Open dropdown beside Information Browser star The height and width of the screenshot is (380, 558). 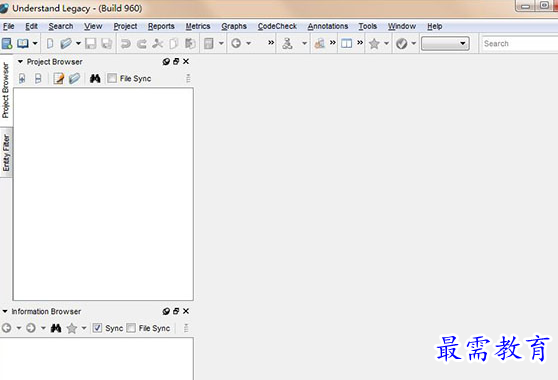[84, 328]
